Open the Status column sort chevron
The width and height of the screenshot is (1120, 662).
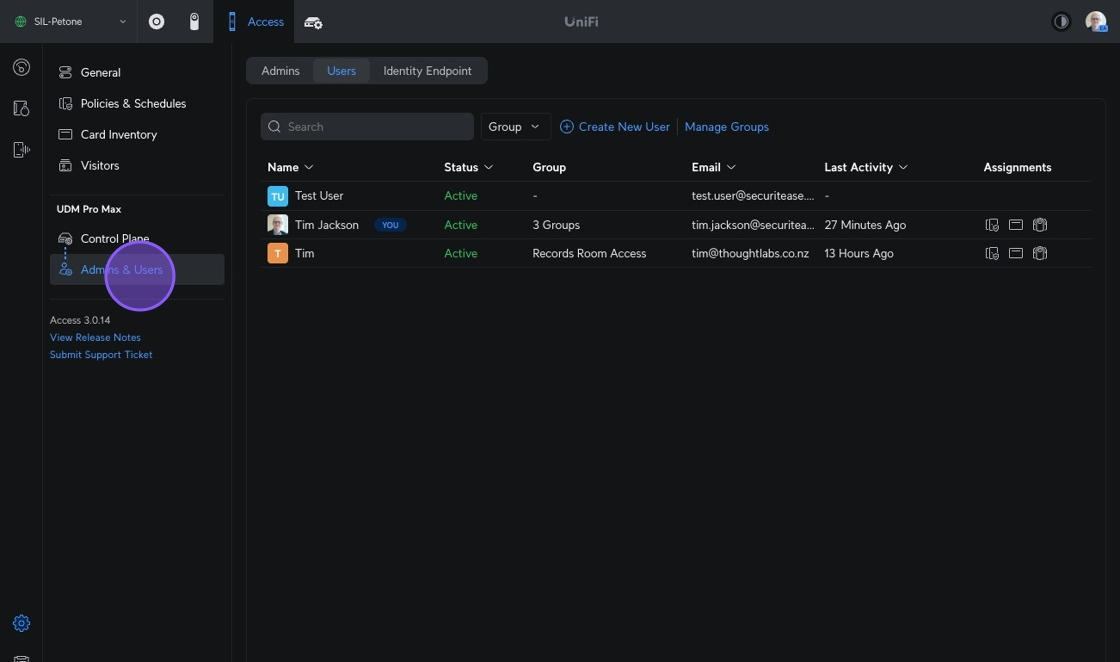(489, 167)
